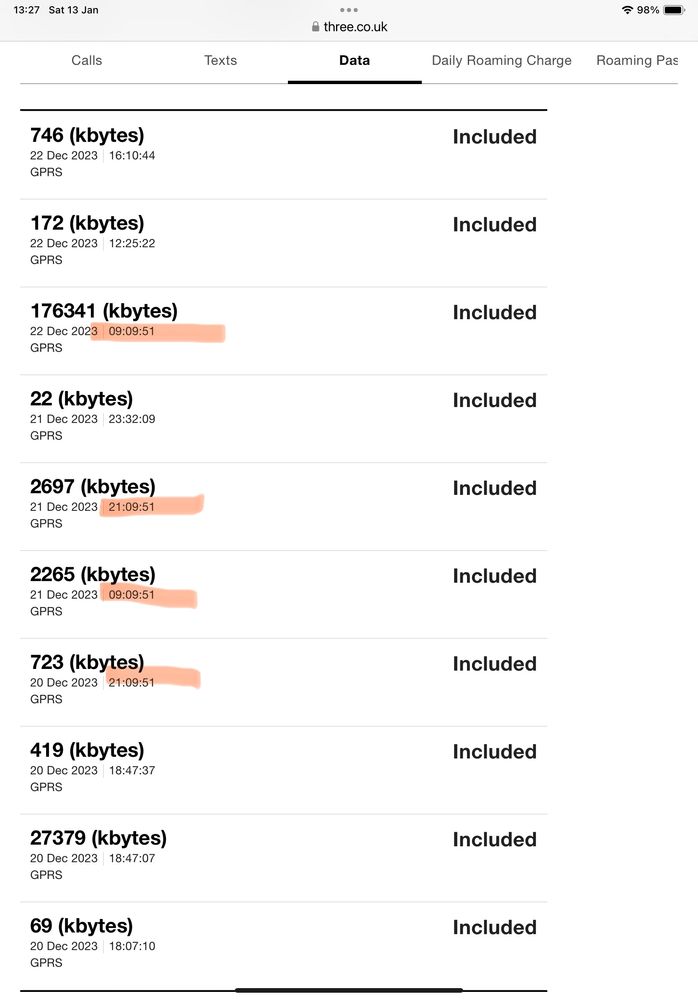The width and height of the screenshot is (698, 999).
Task: Open the Calls tab
Action: [x=87, y=61]
